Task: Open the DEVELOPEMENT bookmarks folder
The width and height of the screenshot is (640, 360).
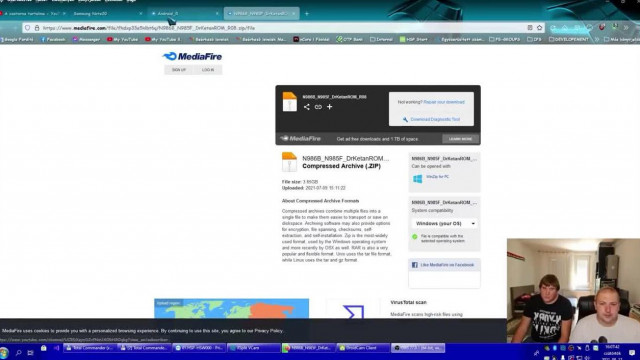Action: coord(569,39)
